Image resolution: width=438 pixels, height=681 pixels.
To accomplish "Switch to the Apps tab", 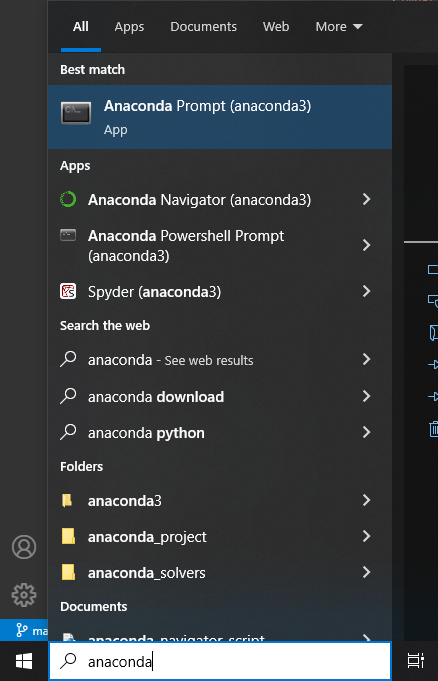I will [x=129, y=27].
